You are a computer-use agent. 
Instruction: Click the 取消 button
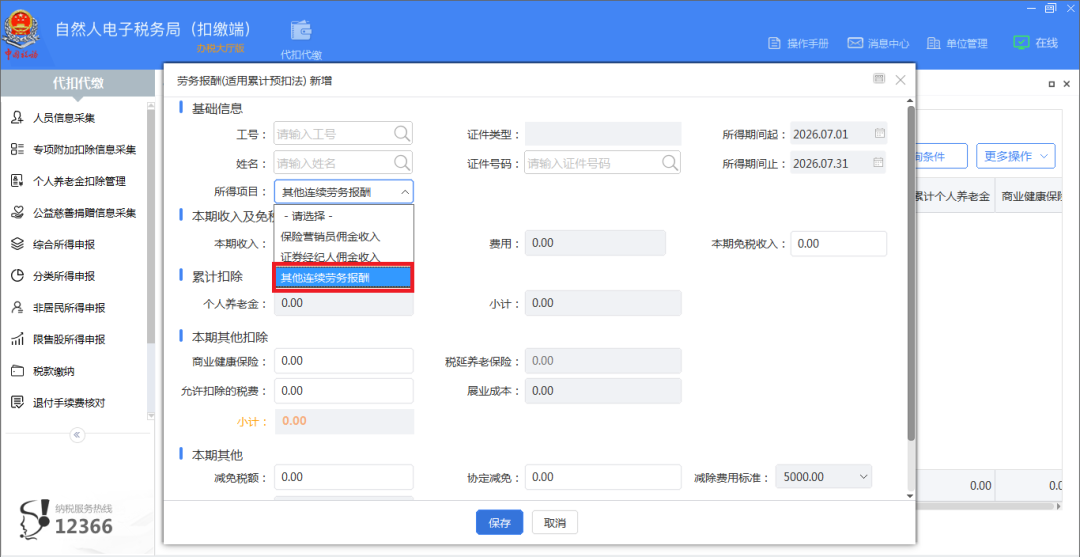[x=554, y=523]
